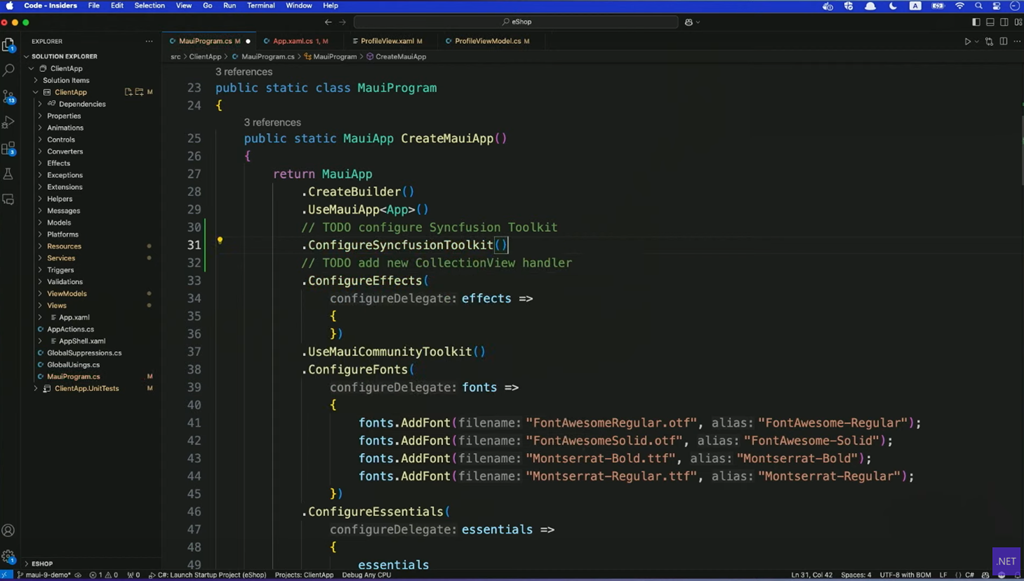This screenshot has height=581, width=1024.
Task: Toggle the secondary sidebar layout button
Action: click(x=1003, y=22)
